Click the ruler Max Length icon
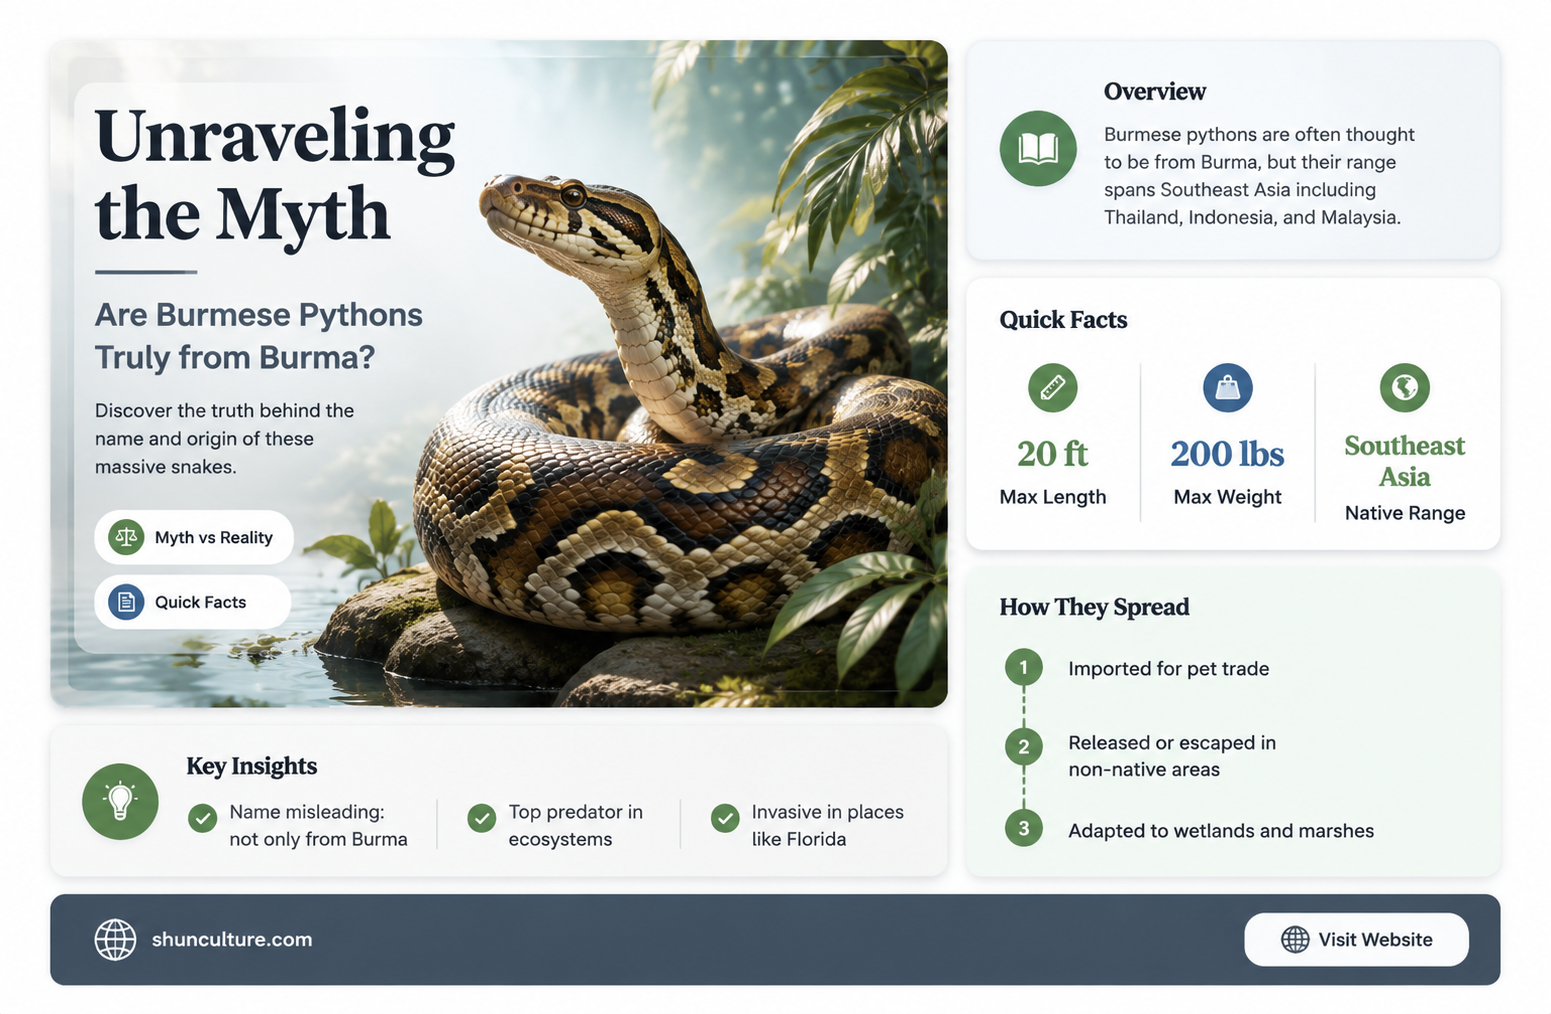 click(x=1053, y=387)
